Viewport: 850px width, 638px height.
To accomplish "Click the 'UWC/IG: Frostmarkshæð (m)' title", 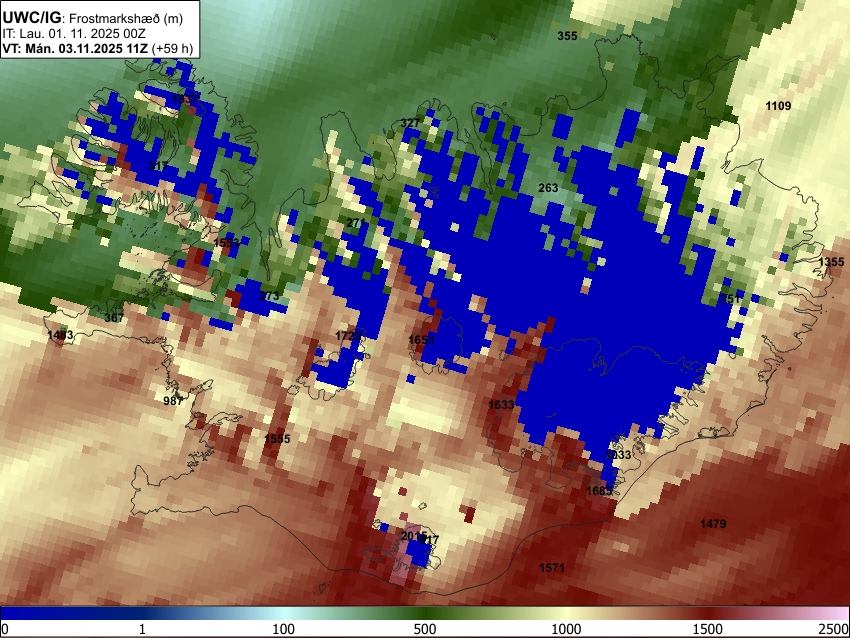I will pyautogui.click(x=93, y=18).
